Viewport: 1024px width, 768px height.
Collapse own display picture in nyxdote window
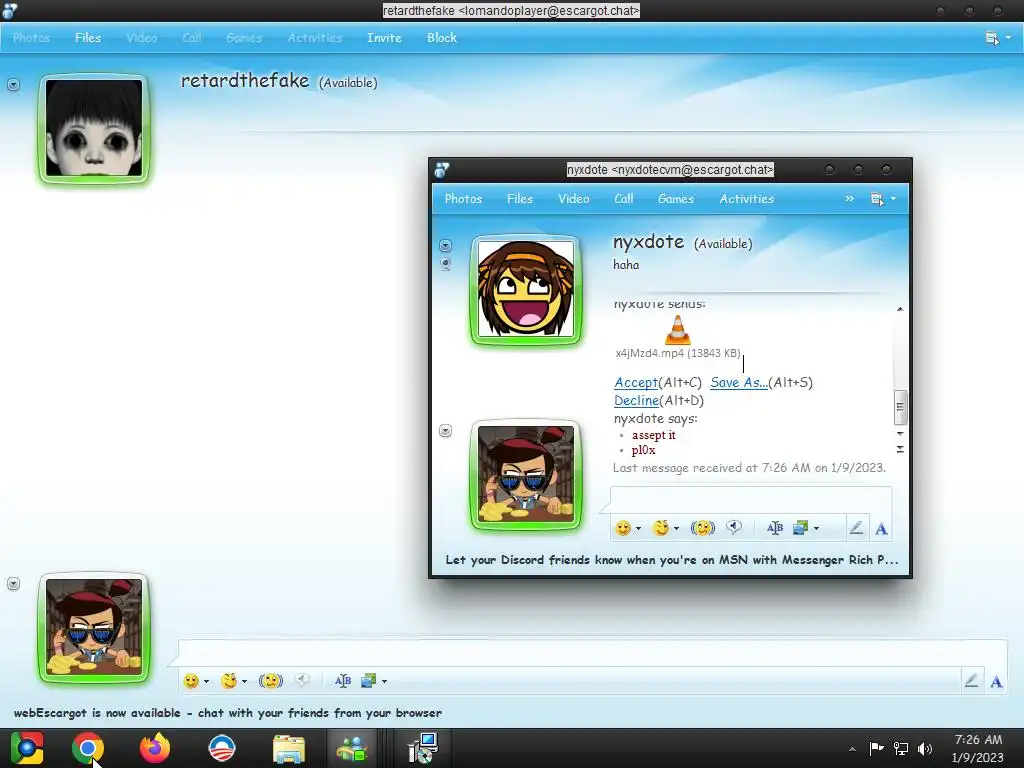coord(445,430)
